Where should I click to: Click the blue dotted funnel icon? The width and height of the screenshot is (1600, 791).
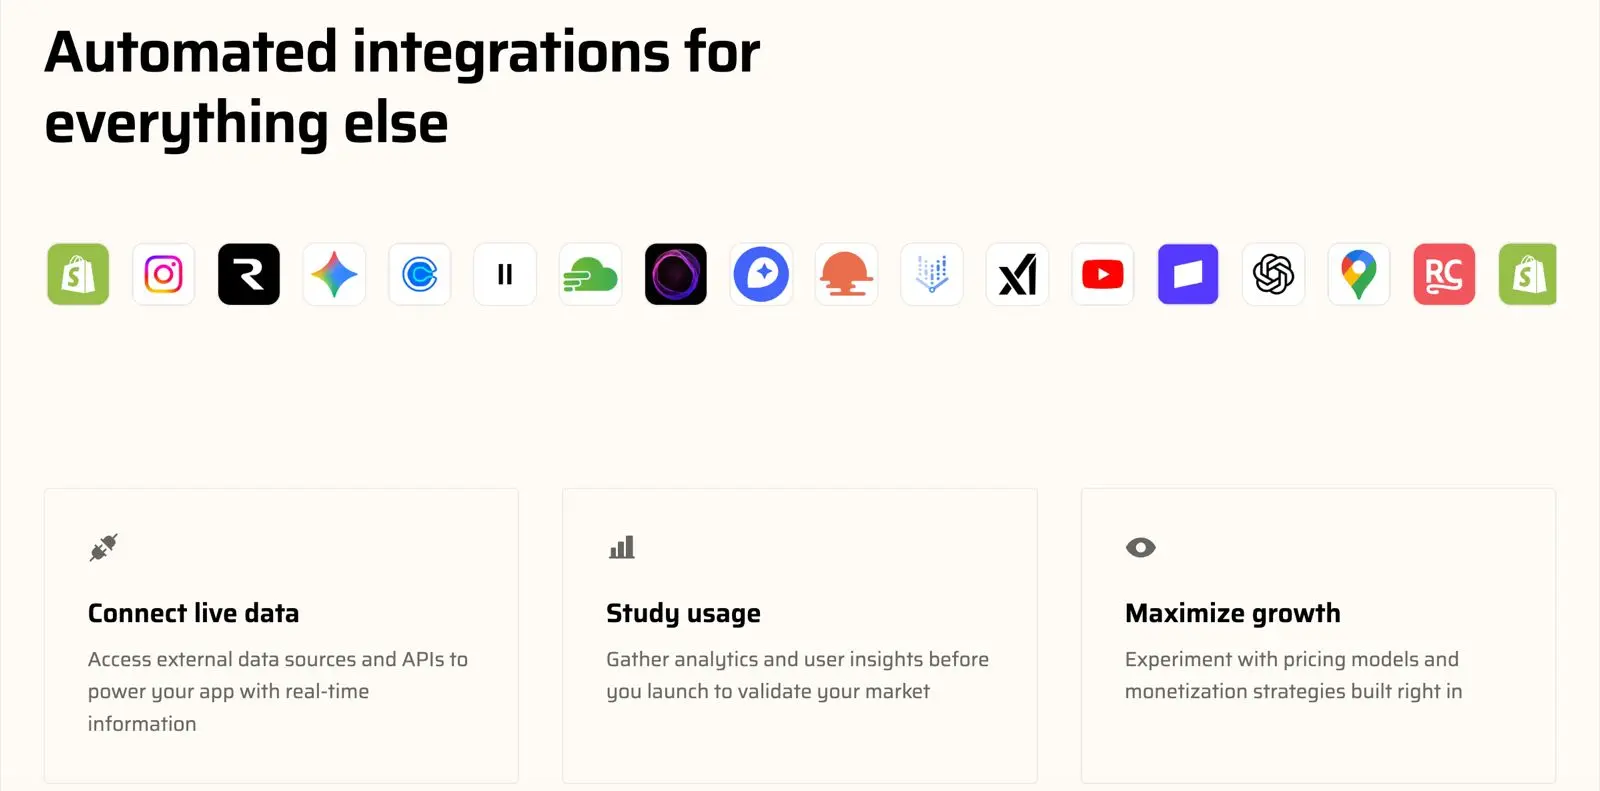point(932,274)
